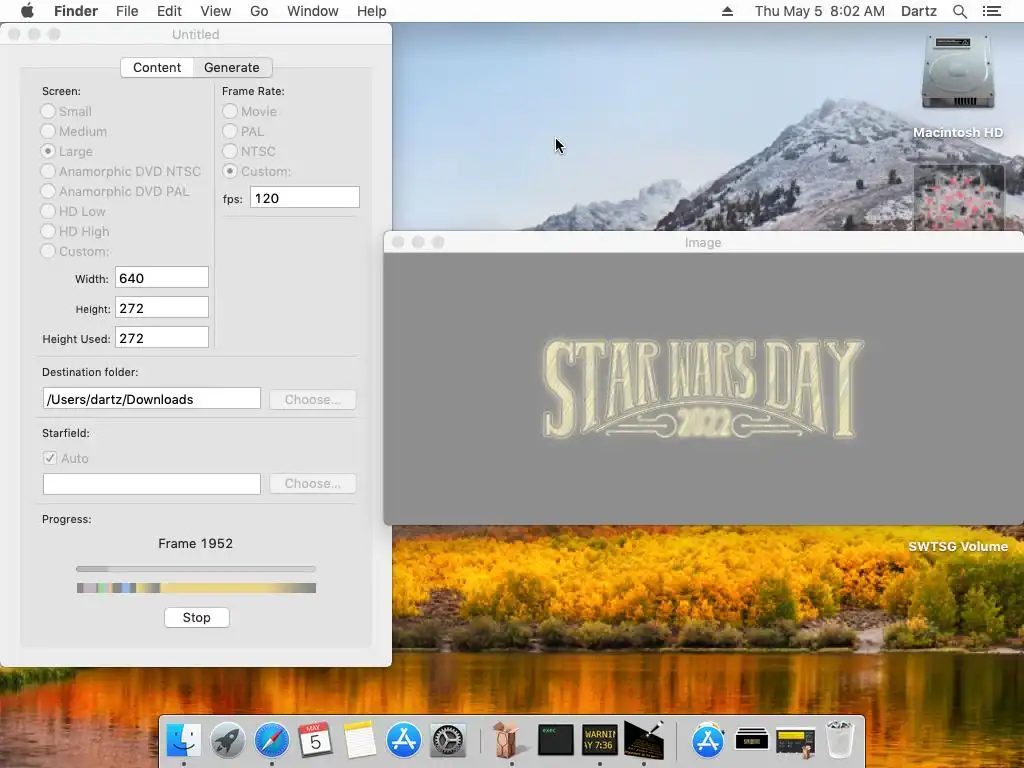Viewport: 1024px width, 768px height.
Task: Open the Window menu
Action: click(313, 11)
